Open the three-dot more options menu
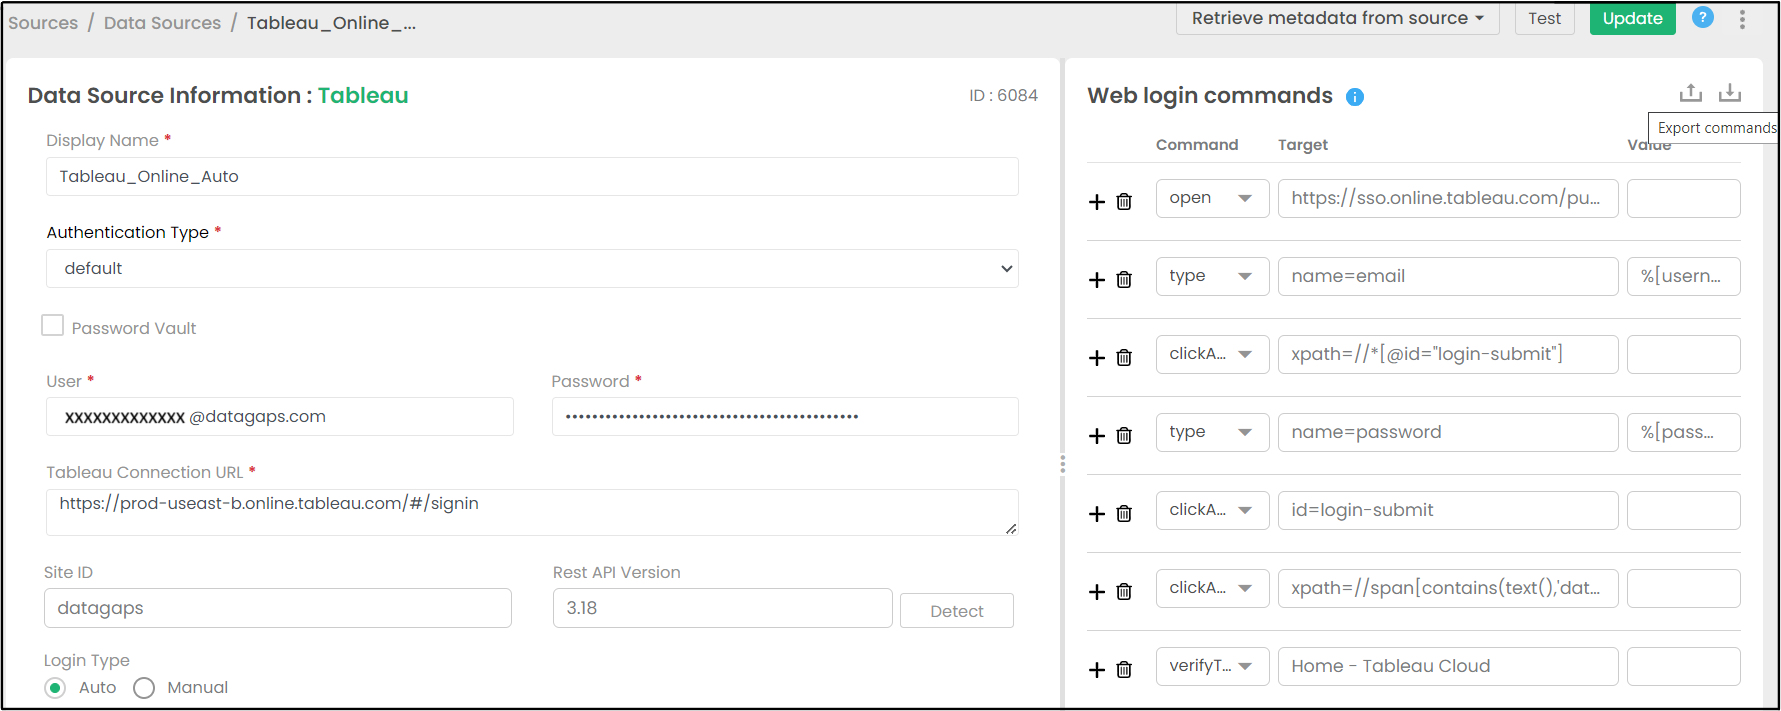 click(x=1742, y=19)
